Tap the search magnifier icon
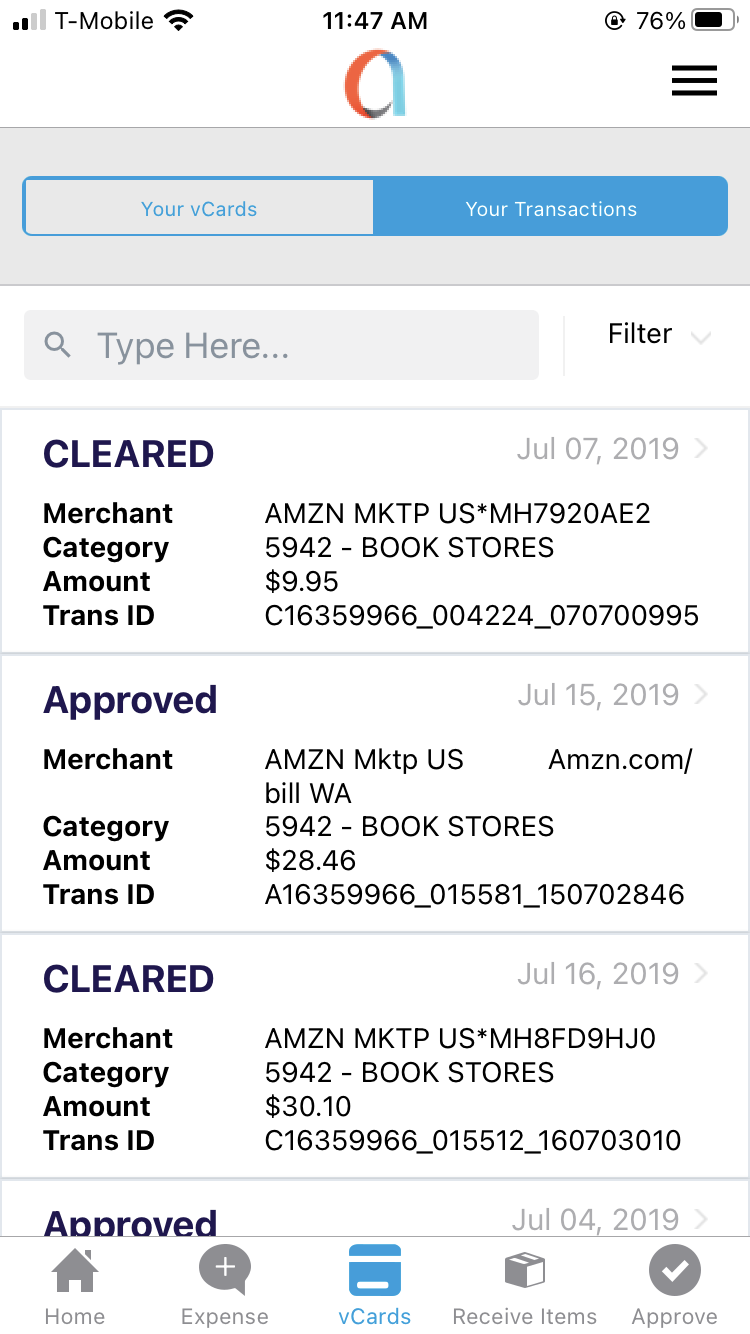The image size is (750, 1334). [x=59, y=346]
